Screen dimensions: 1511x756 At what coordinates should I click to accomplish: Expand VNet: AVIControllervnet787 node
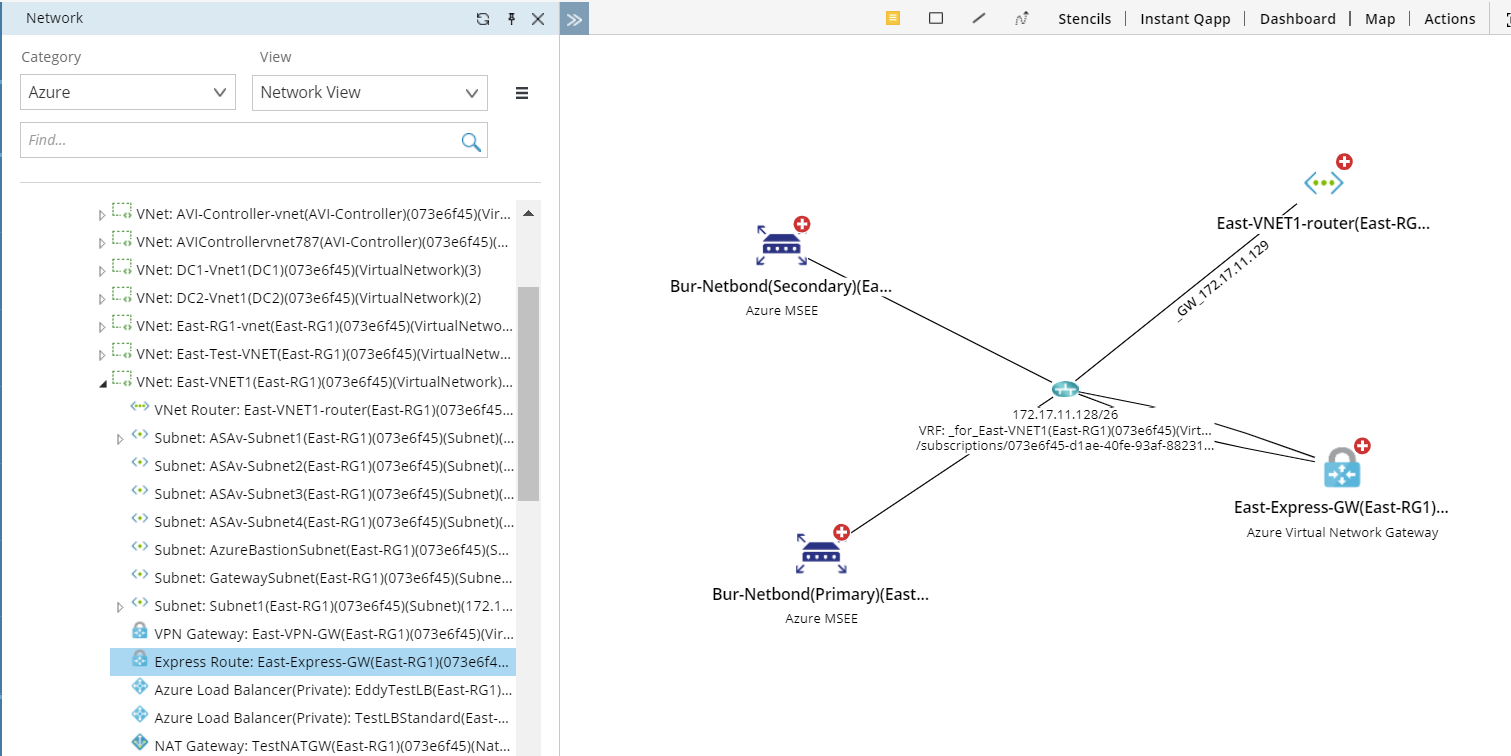[101, 243]
